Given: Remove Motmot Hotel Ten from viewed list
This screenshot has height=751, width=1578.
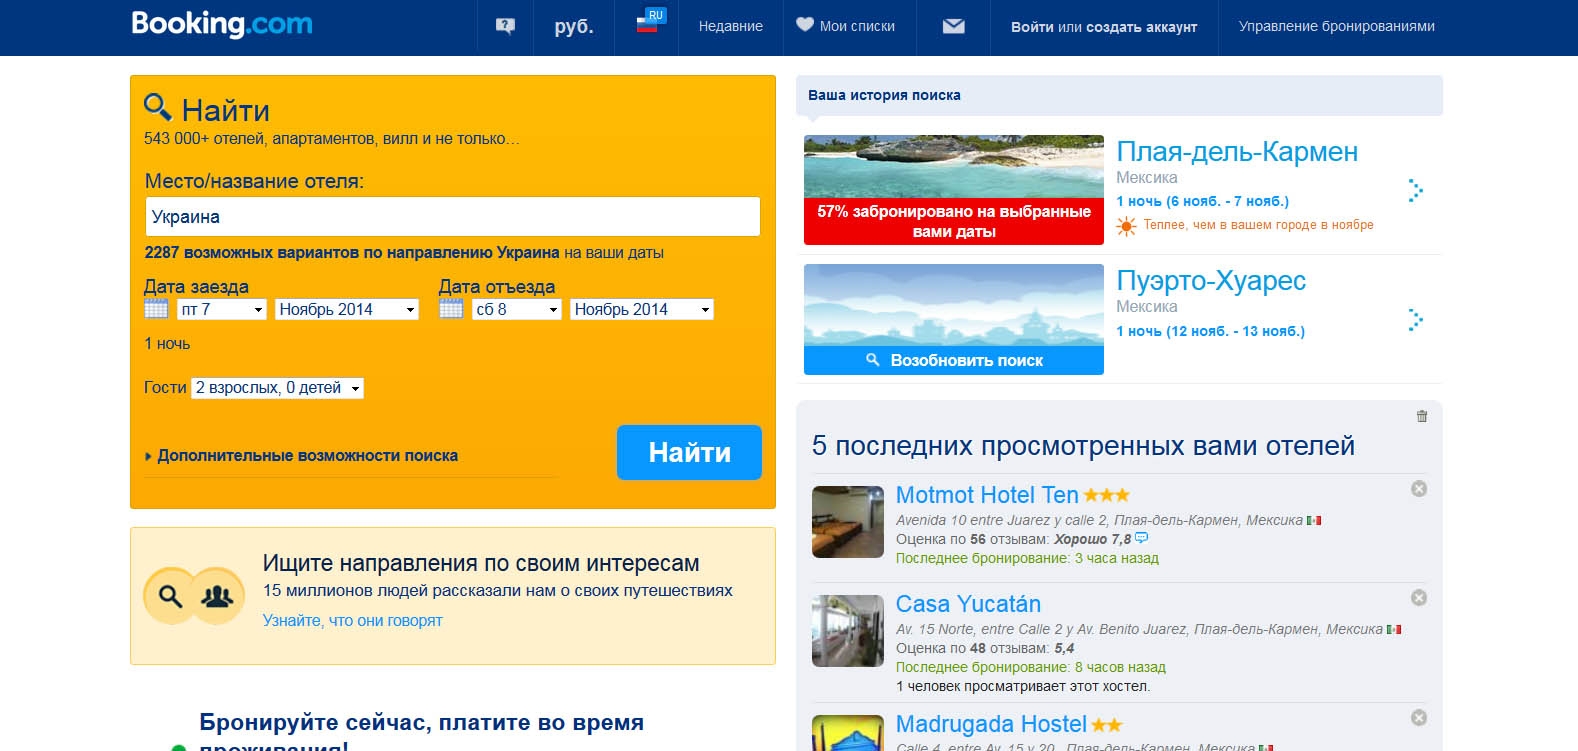Looking at the screenshot, I should 1418,489.
